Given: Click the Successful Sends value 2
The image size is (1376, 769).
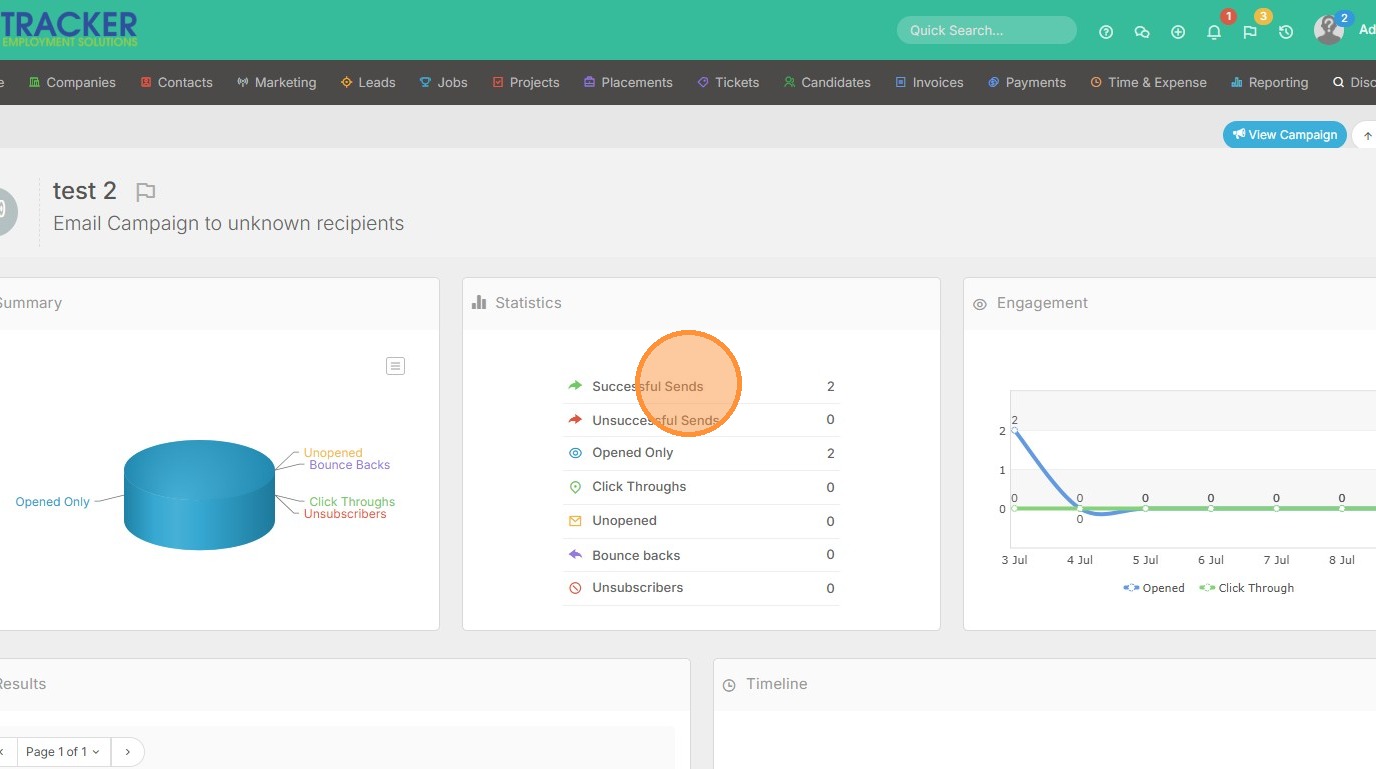Looking at the screenshot, I should coord(830,386).
